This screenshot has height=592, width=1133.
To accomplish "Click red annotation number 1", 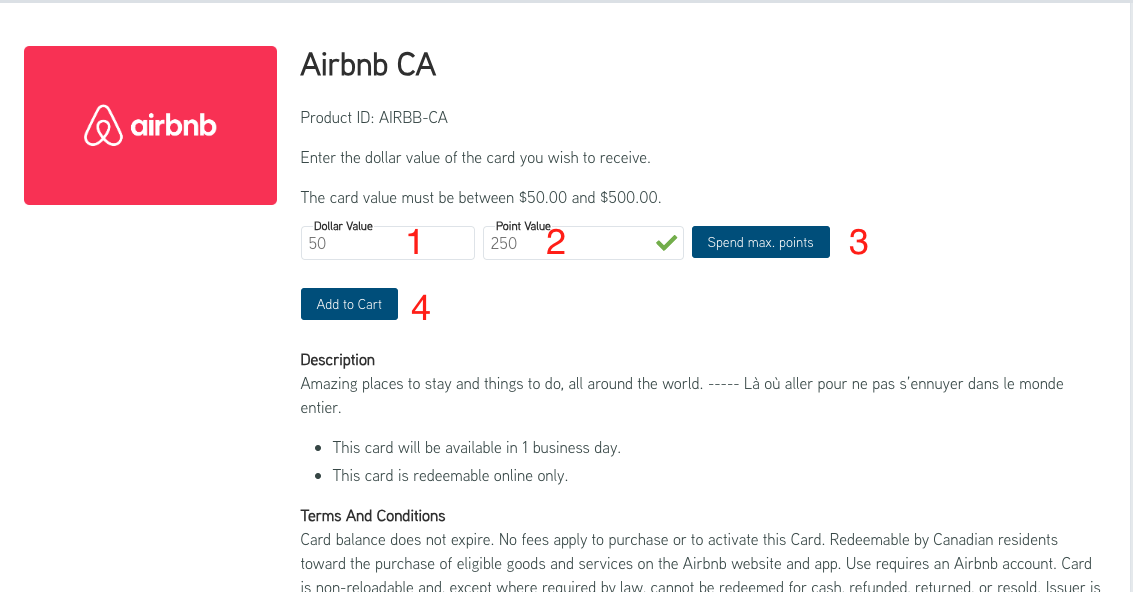I will click(x=414, y=242).
